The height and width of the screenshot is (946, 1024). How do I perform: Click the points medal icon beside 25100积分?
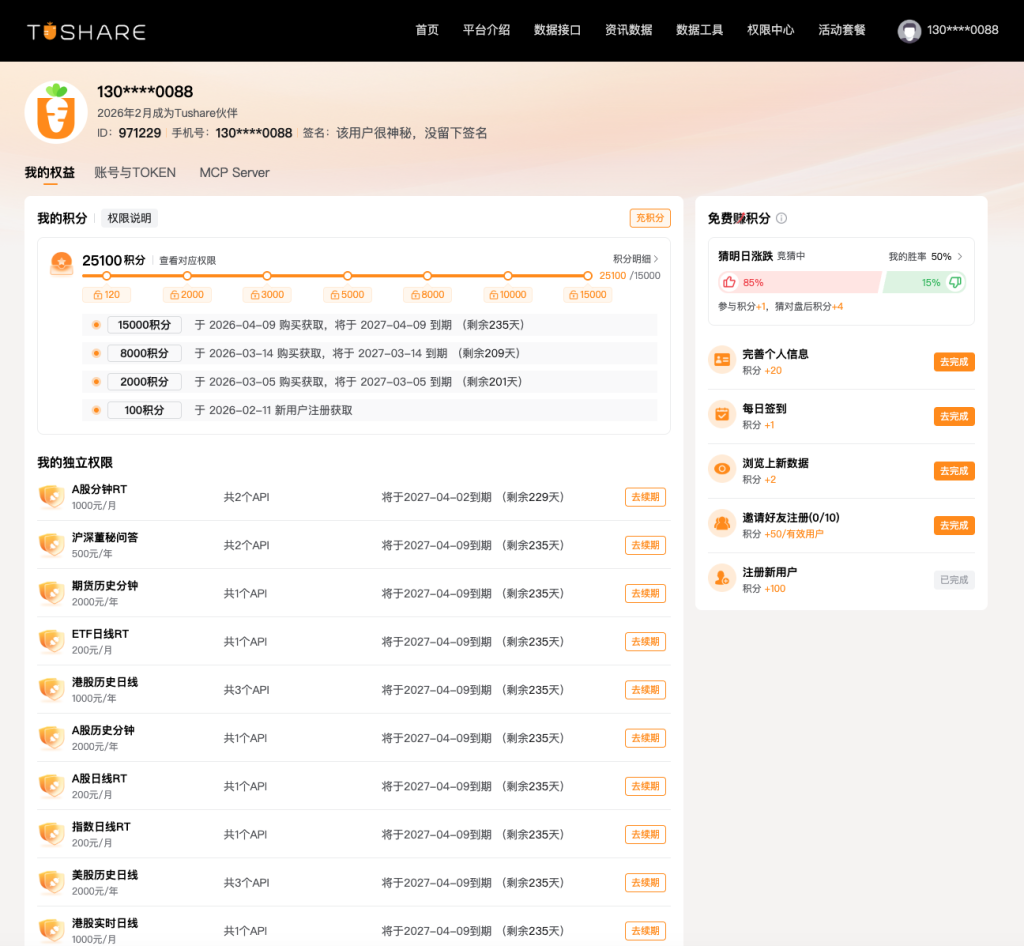(x=62, y=264)
